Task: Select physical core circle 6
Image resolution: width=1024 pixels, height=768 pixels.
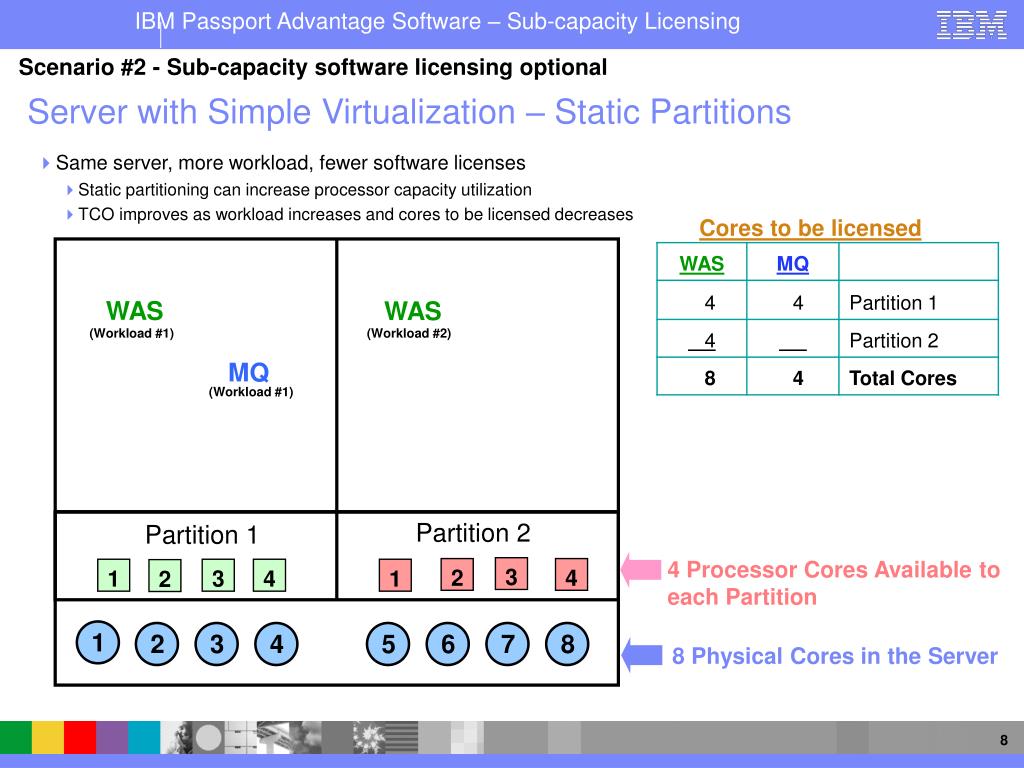Action: [x=447, y=644]
